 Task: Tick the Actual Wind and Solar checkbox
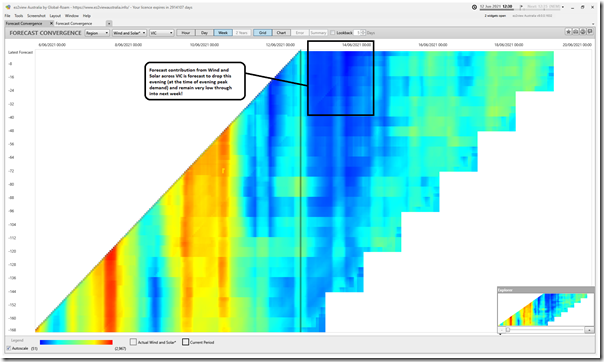coord(133,342)
